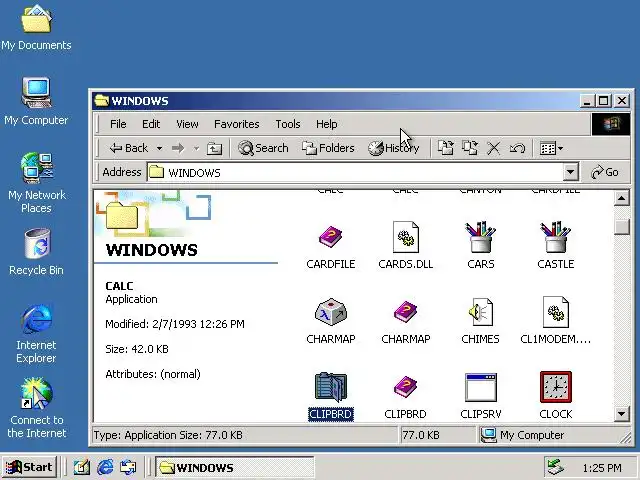Select the CLIPSRV application icon
640x480 pixels.
tap(480, 387)
